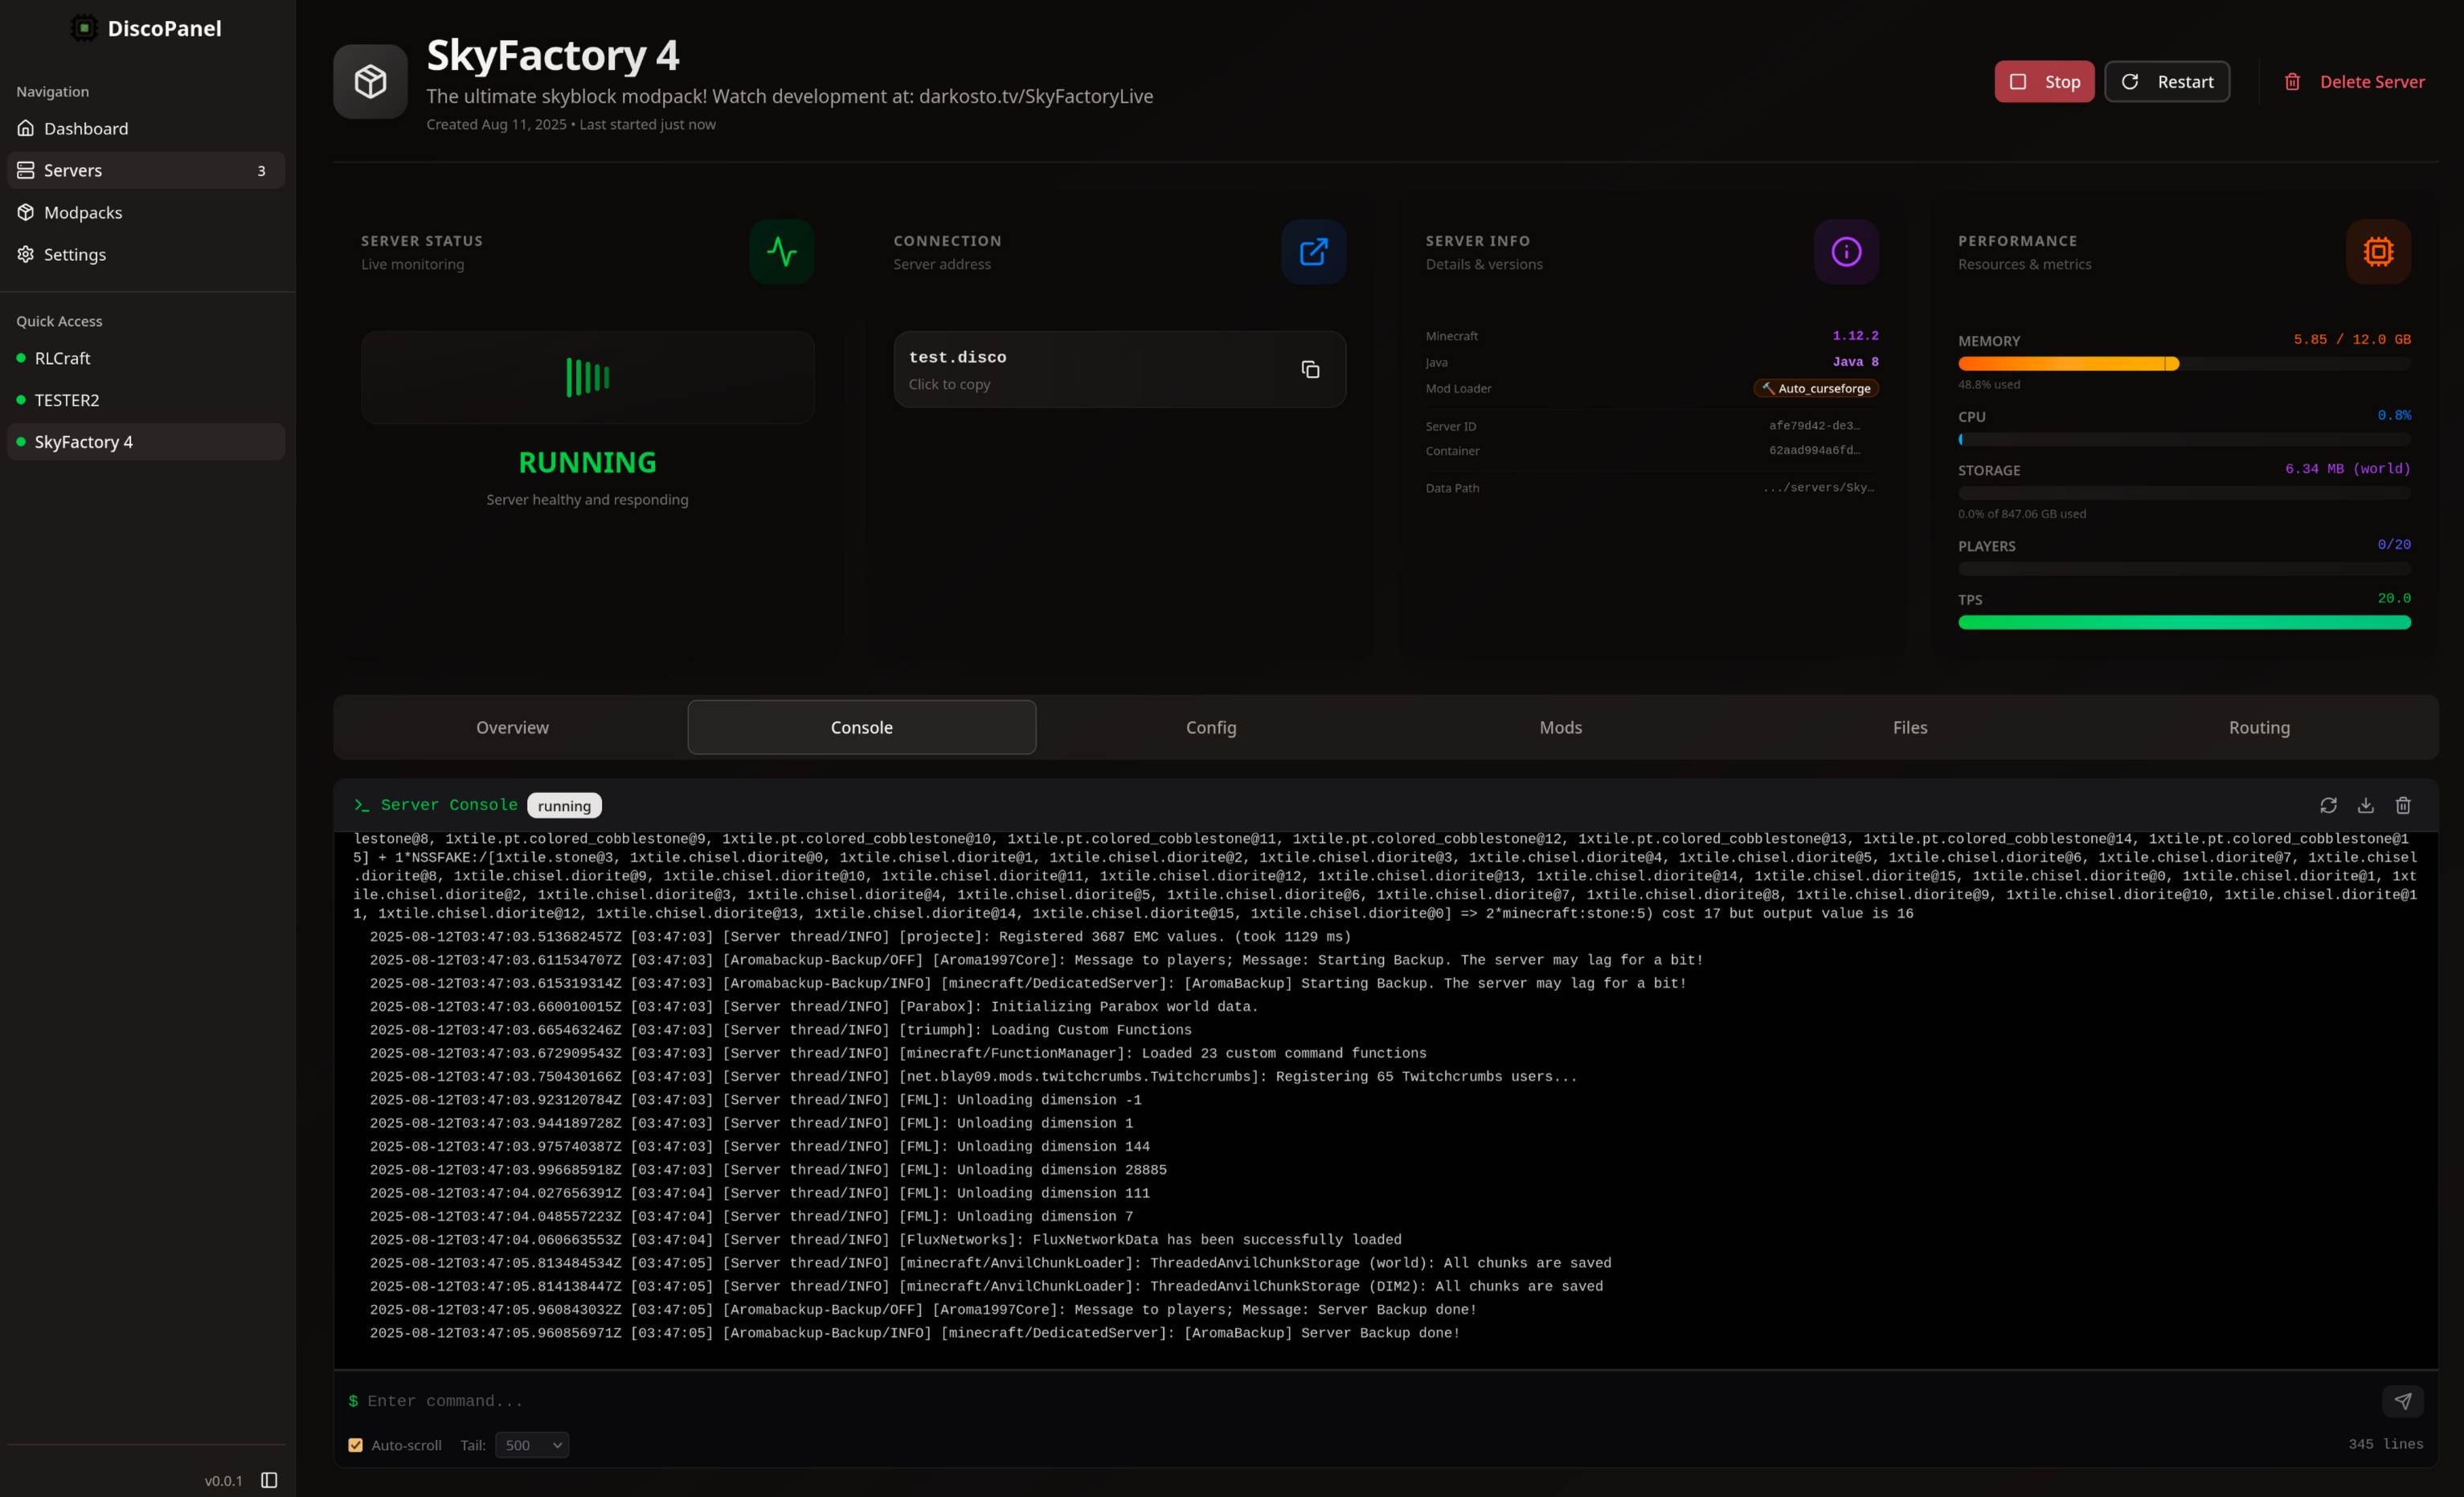Click the 0/20 players value

coord(2394,545)
